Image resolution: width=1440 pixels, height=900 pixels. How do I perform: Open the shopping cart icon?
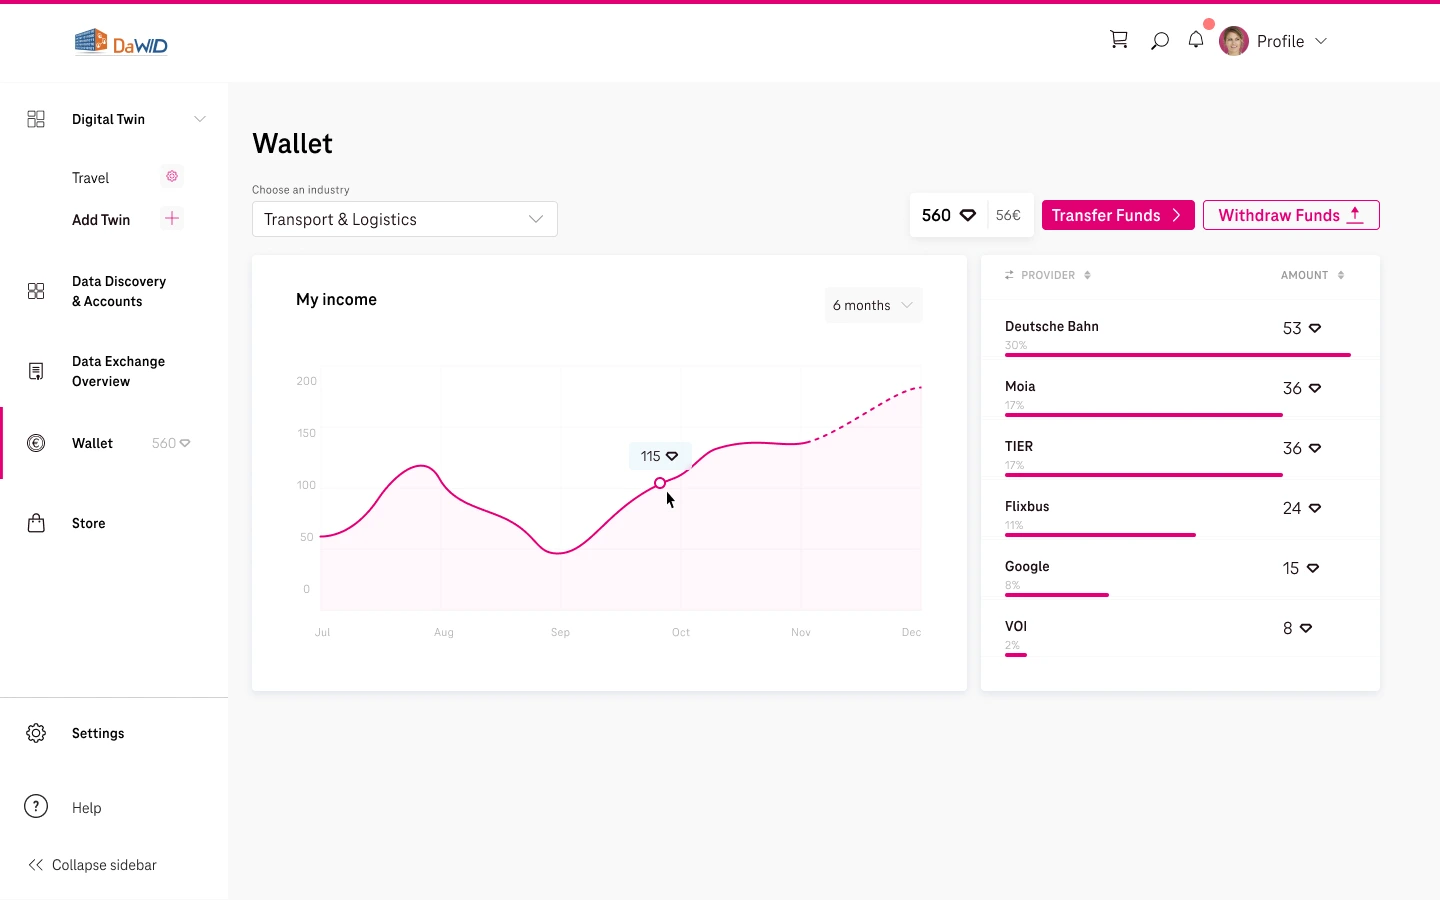(x=1119, y=40)
